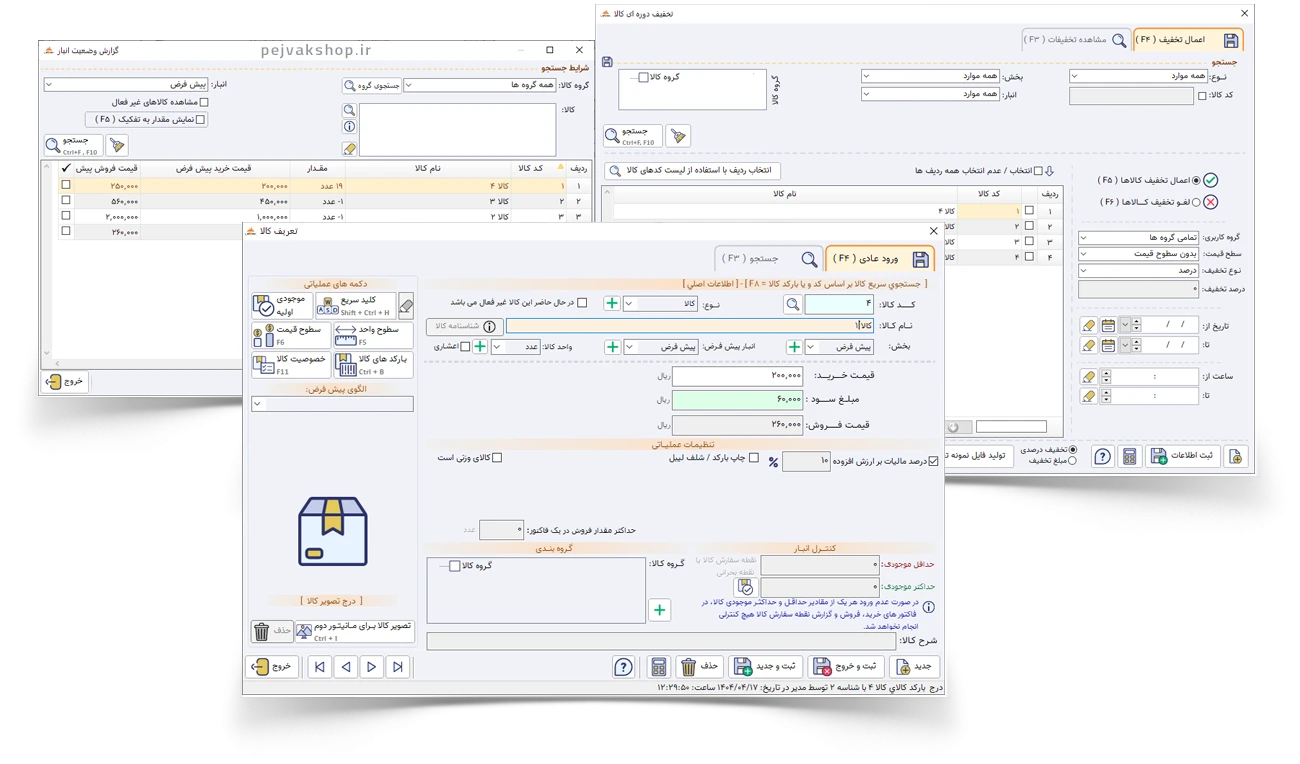Open the calendar picker for the discount start date
The width and height of the screenshot is (1300, 764).
pyautogui.click(x=1108, y=325)
